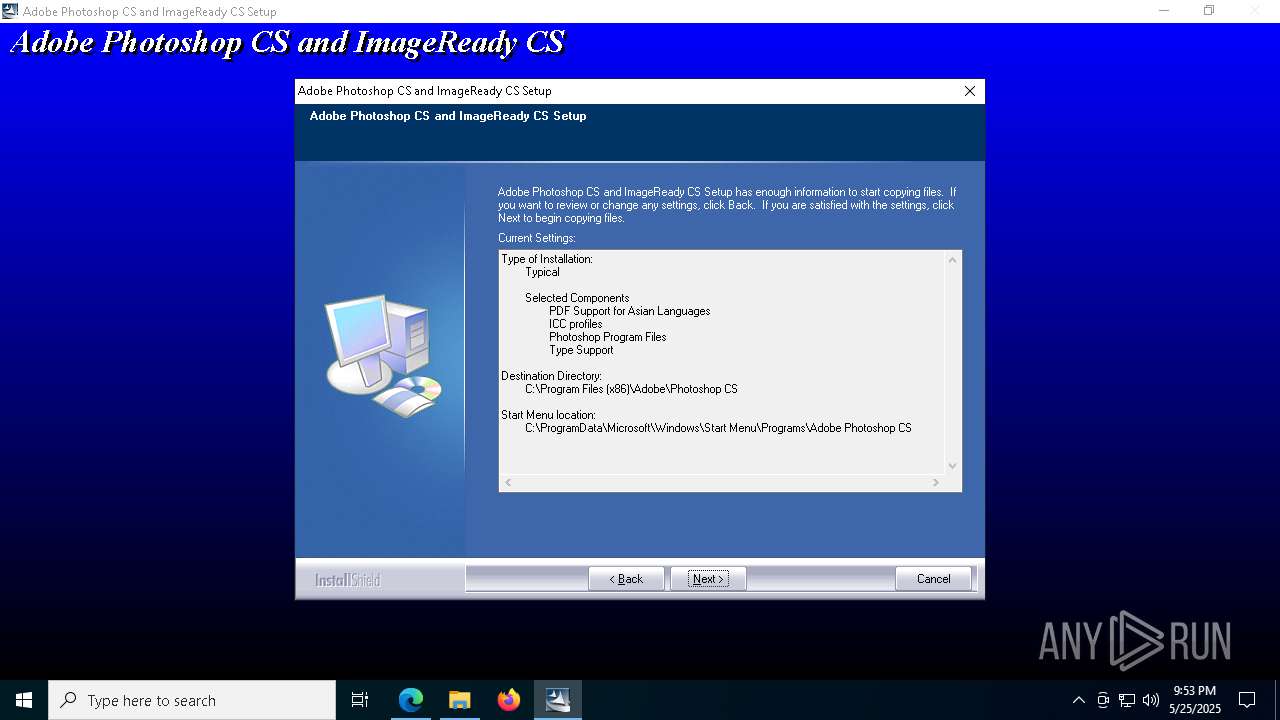Close the setup dialog window
Viewport: 1280px width, 720px height.
click(969, 91)
